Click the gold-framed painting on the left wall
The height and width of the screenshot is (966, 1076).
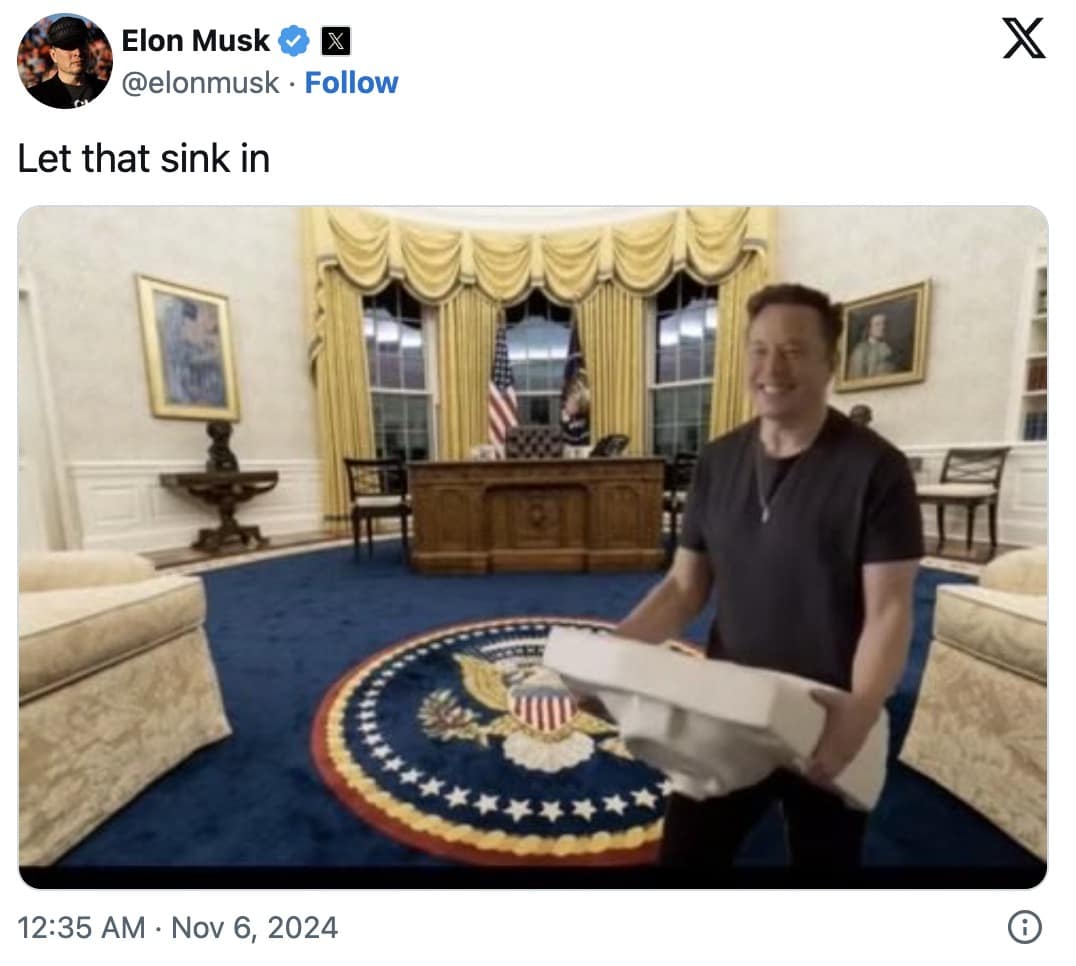click(188, 348)
